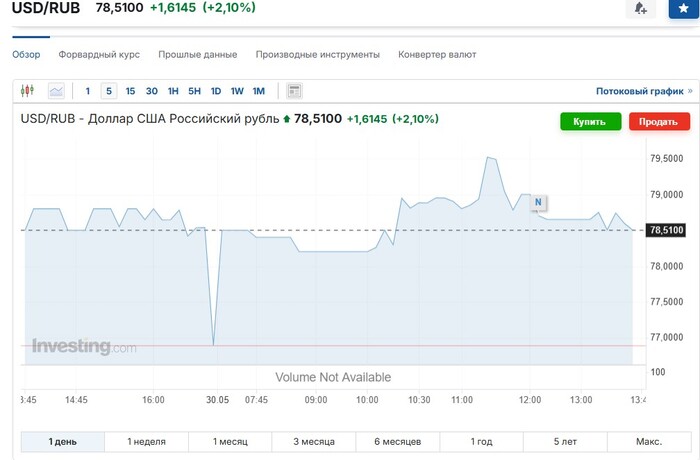Open the Обзор tab
This screenshot has width=700, height=460.
point(26,54)
